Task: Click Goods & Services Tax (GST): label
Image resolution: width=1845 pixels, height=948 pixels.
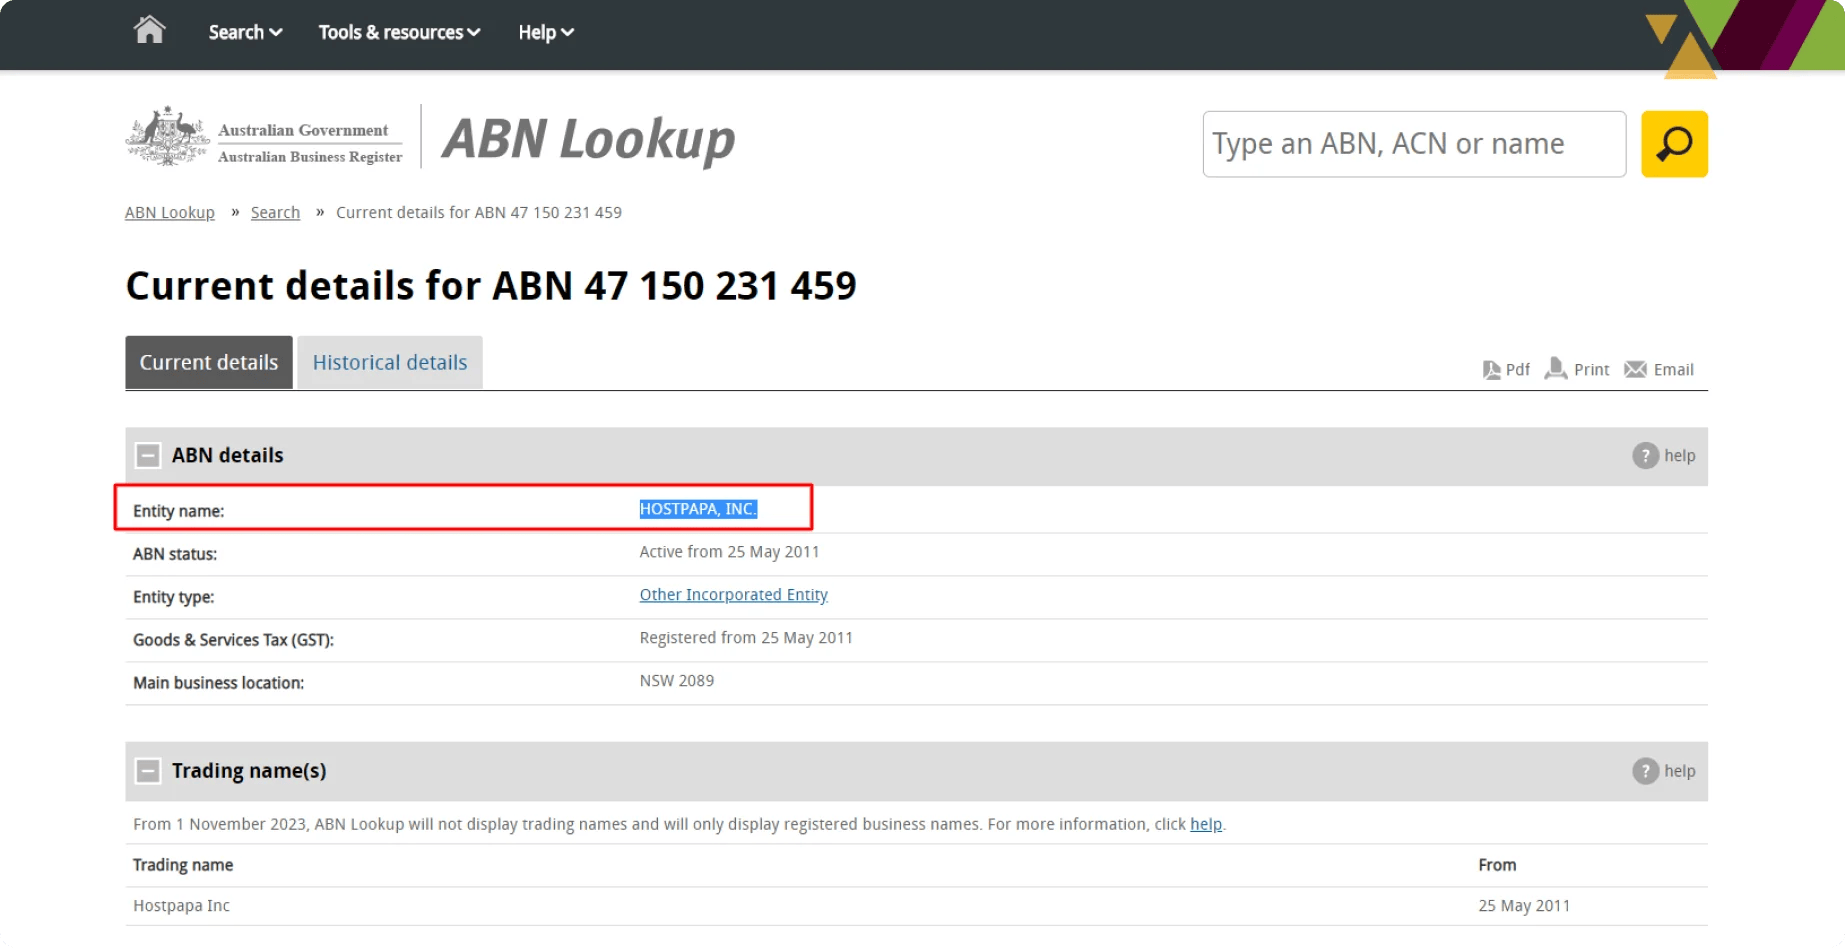Action: [234, 640]
